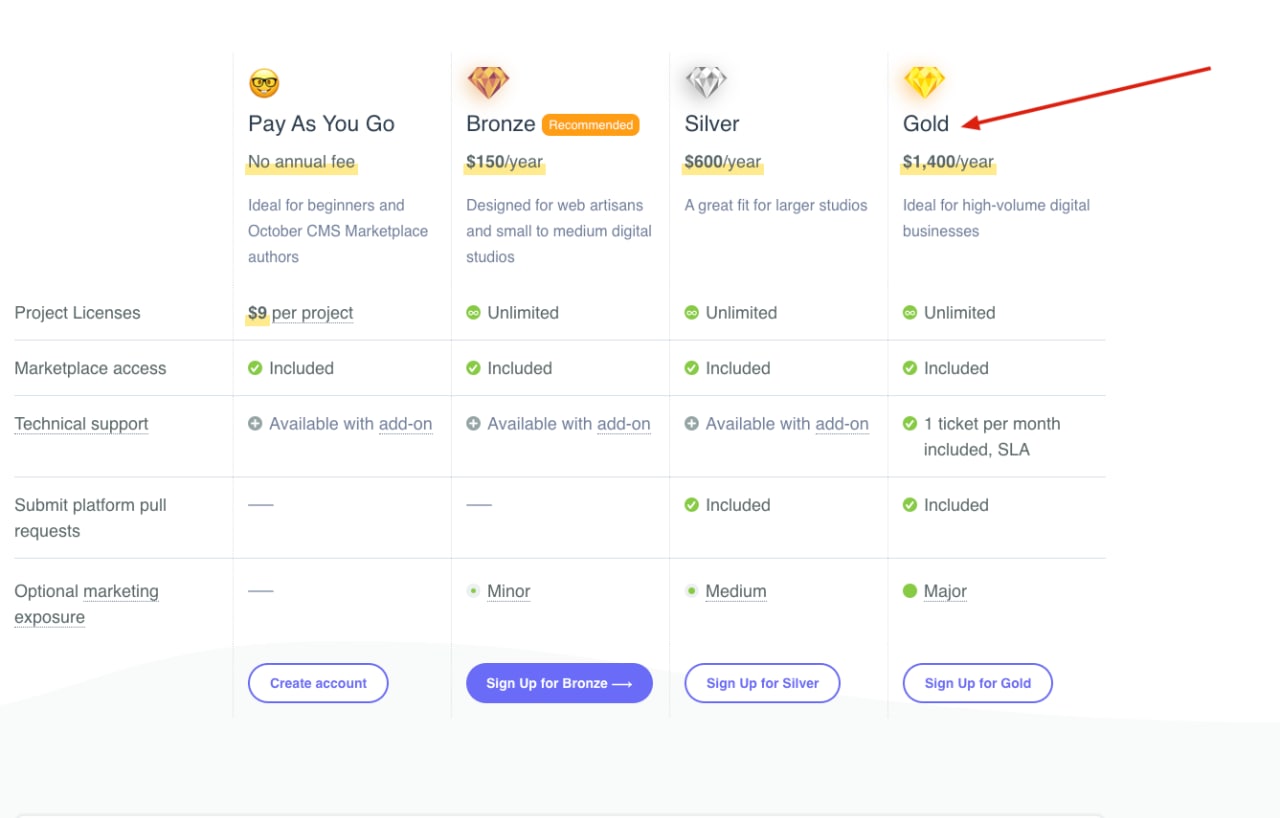1280x818 pixels.
Task: Click the green checkmark in Gold Marketplace access
Action: click(910, 368)
